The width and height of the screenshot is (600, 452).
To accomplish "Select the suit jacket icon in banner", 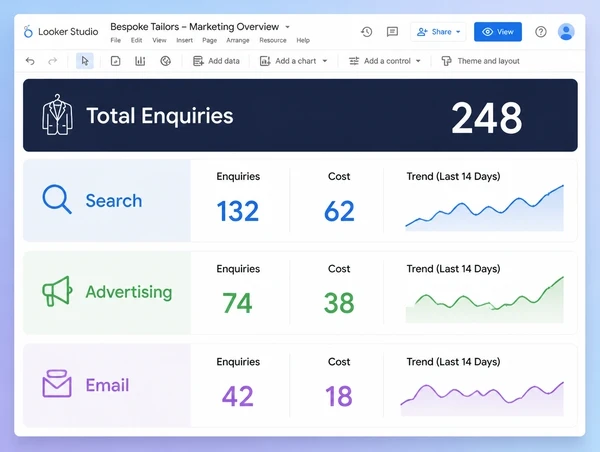I will click(x=57, y=115).
